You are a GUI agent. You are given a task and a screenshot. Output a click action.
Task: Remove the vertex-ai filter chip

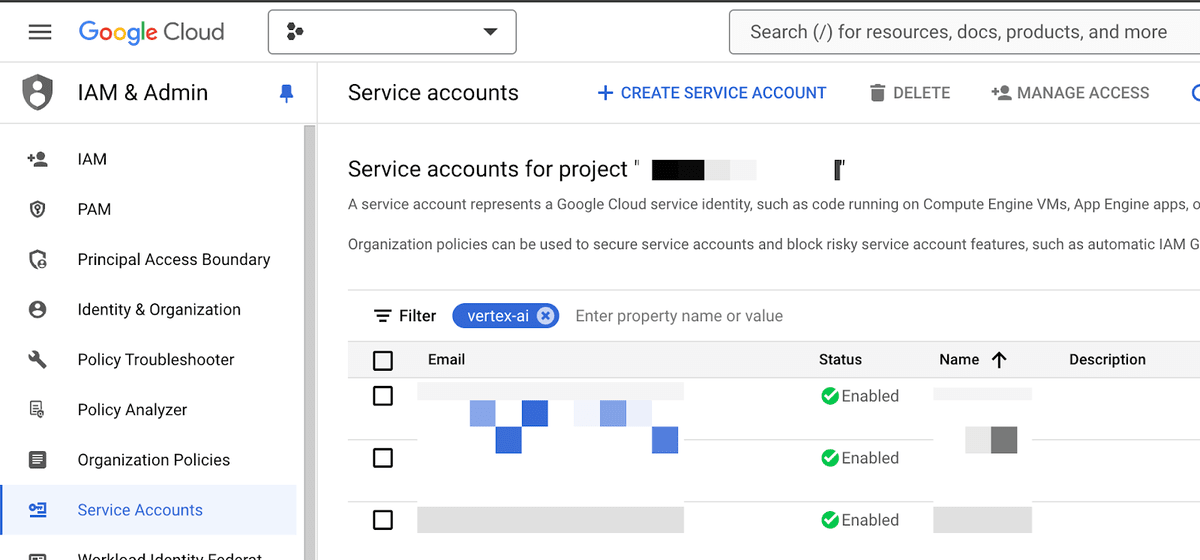(545, 316)
